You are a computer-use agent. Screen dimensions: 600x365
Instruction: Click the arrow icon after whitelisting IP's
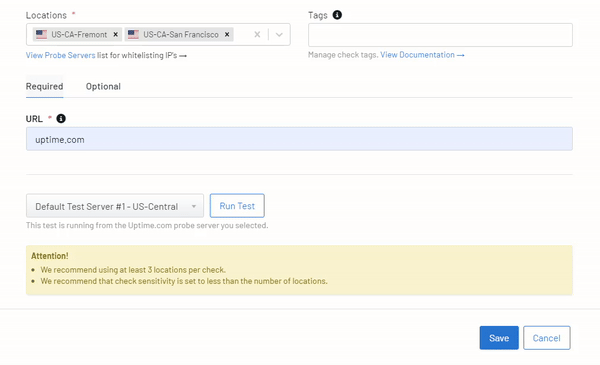coord(183,56)
